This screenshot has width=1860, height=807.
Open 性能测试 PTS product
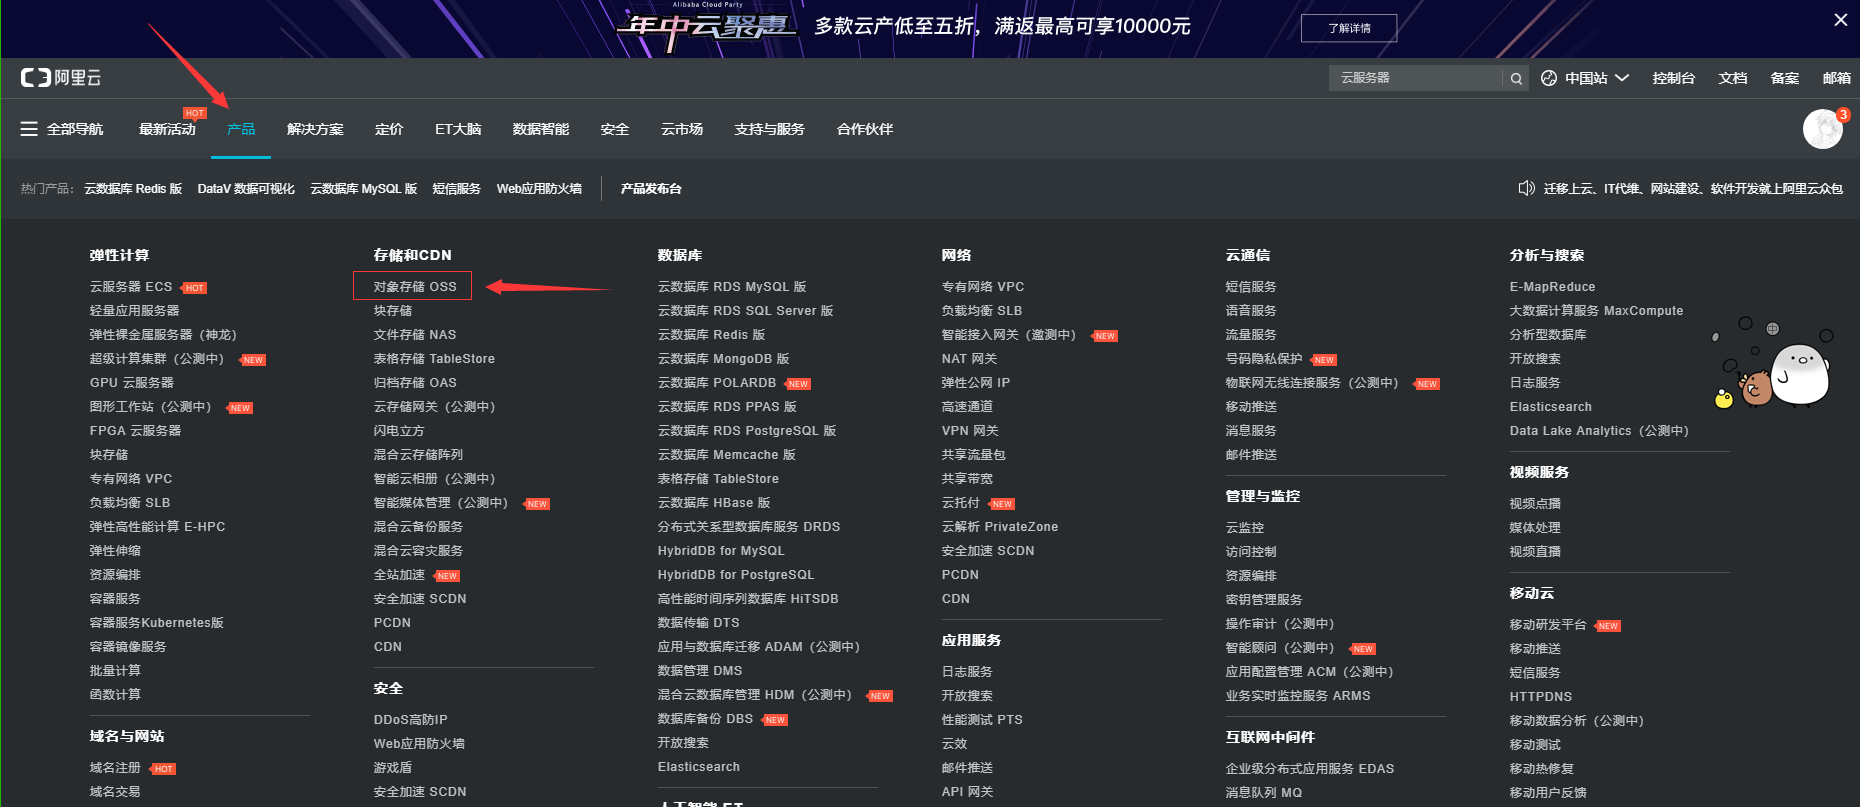pyautogui.click(x=982, y=720)
